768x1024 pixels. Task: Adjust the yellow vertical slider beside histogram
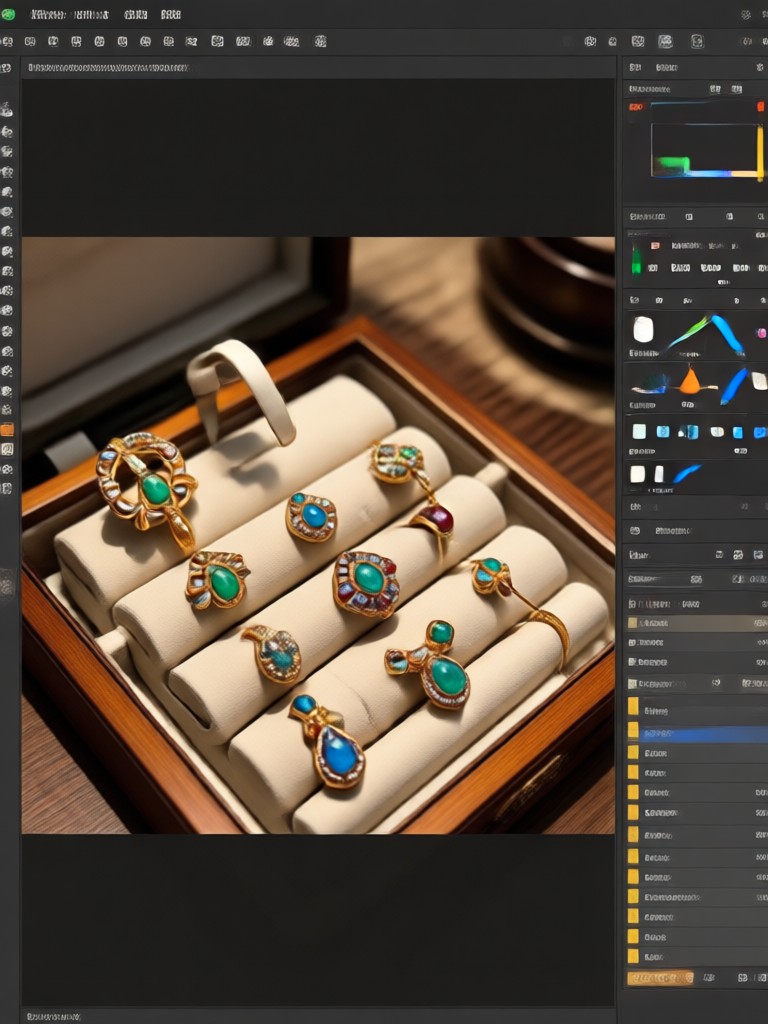[760, 153]
